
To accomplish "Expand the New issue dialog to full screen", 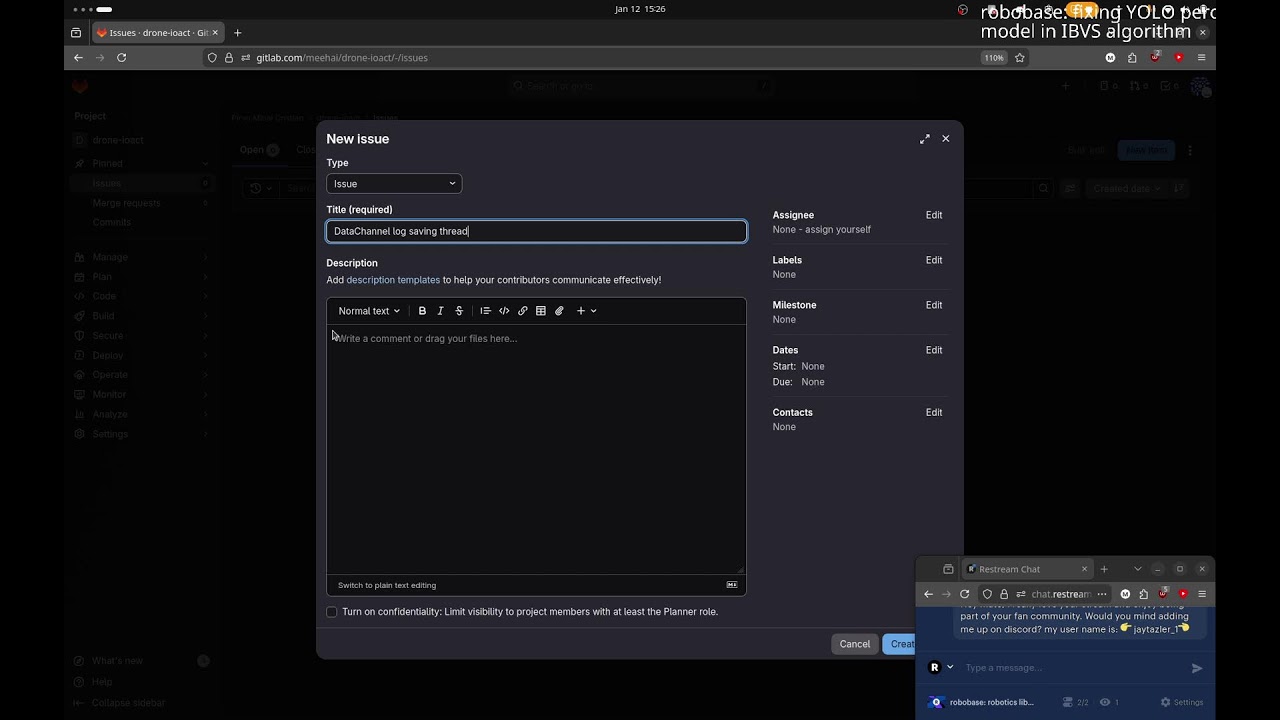I will coord(925,139).
